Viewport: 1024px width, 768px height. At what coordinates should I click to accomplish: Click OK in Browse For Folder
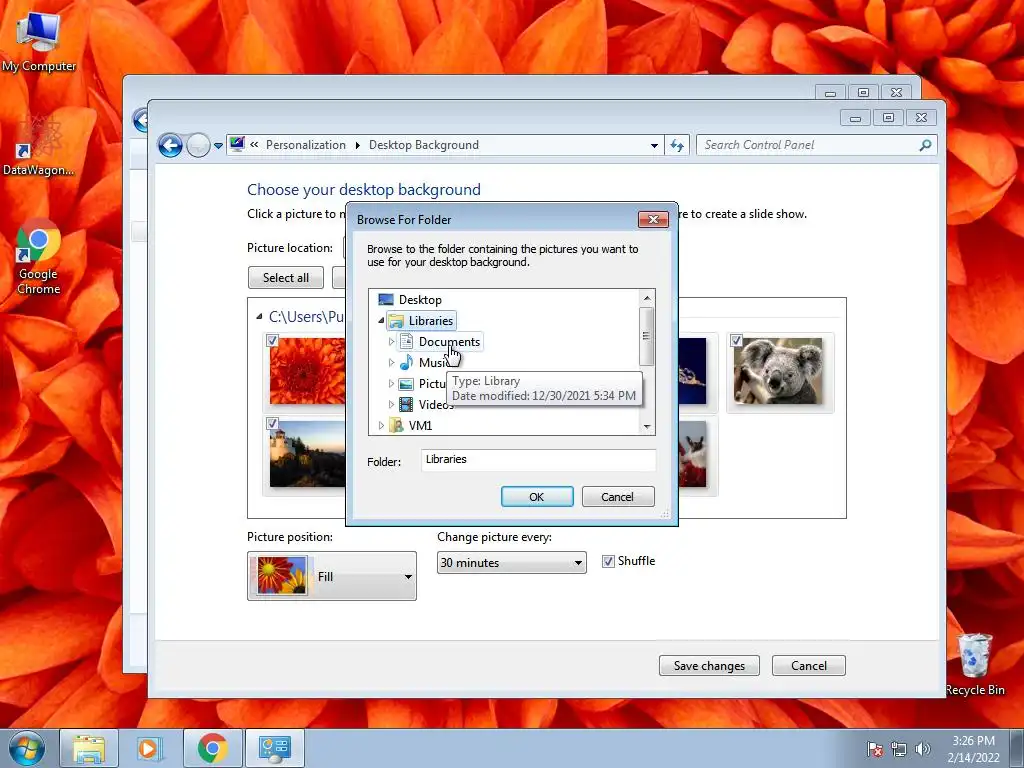click(x=537, y=497)
